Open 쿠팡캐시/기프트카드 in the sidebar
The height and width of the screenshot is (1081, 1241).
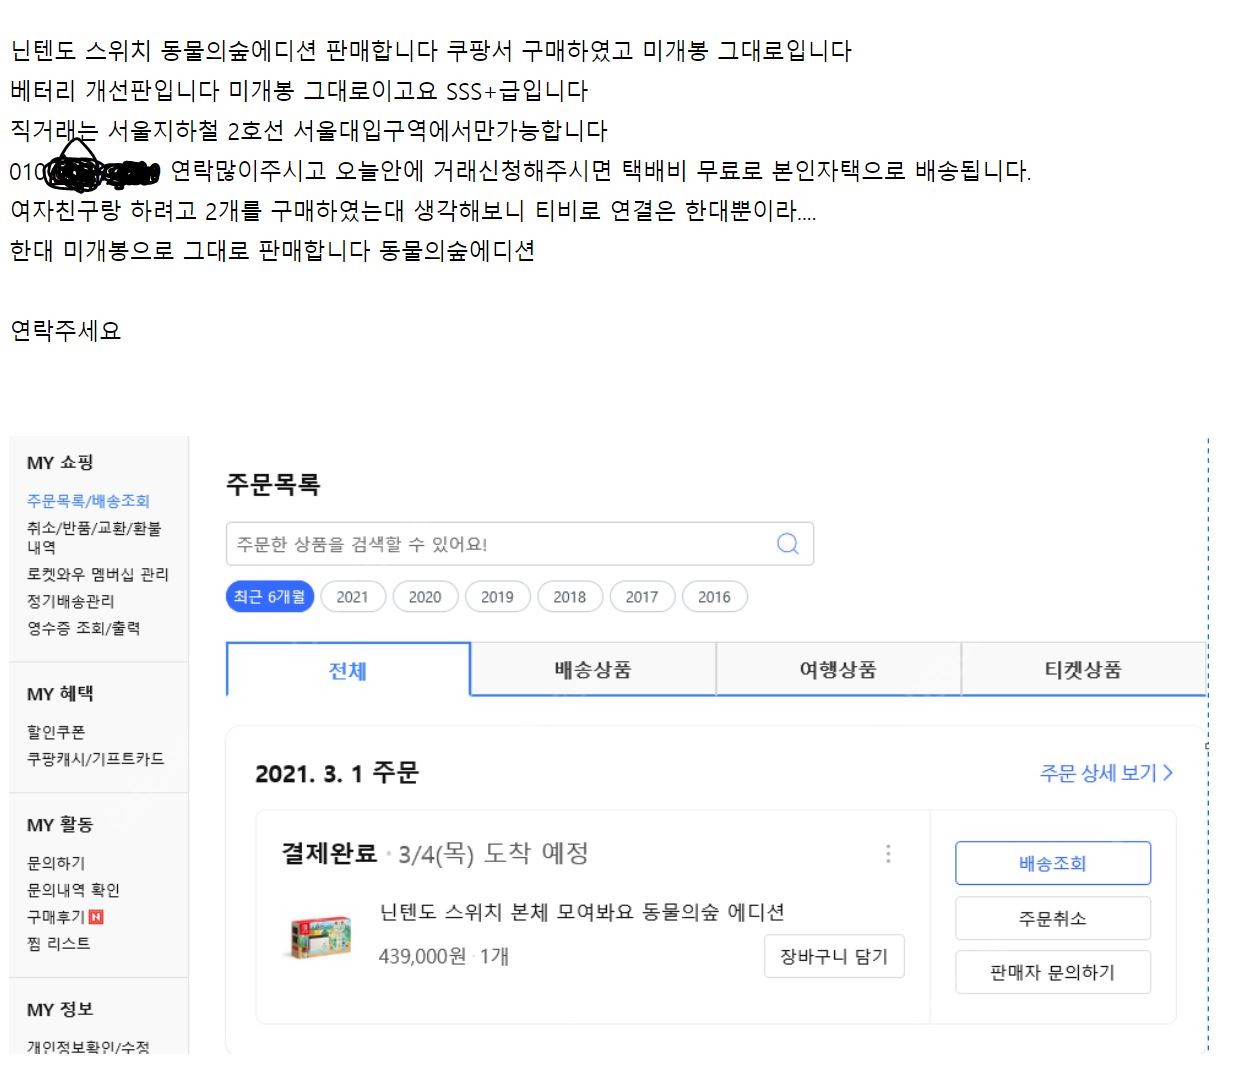click(x=96, y=759)
